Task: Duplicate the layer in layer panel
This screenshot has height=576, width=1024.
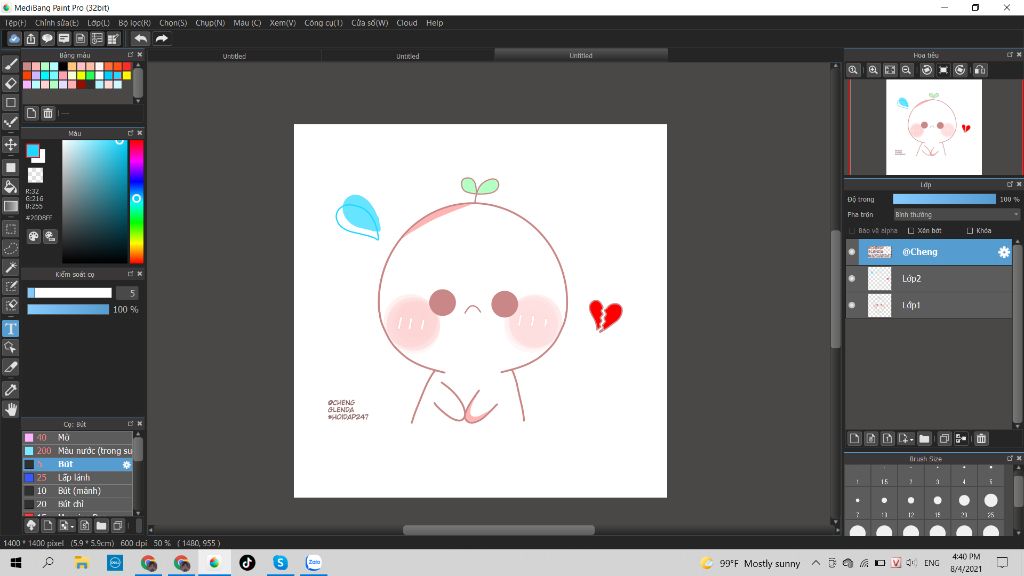Action: click(x=944, y=439)
